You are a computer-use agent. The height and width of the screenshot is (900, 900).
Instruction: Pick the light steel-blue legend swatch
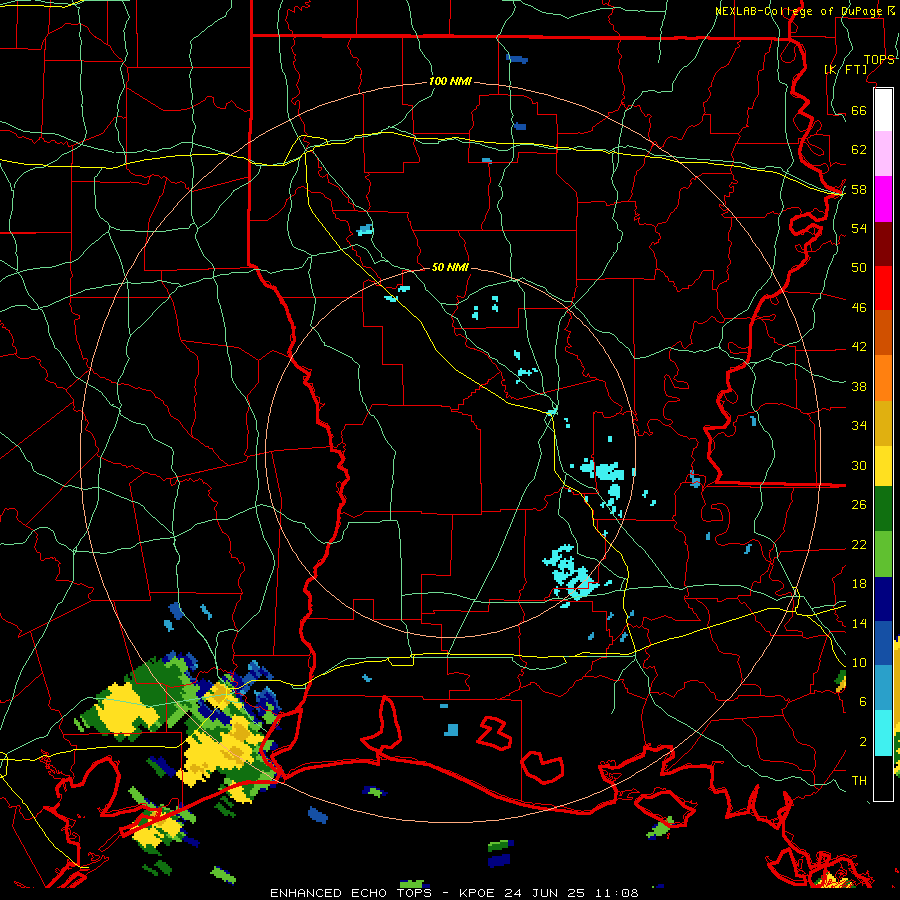(x=883, y=688)
